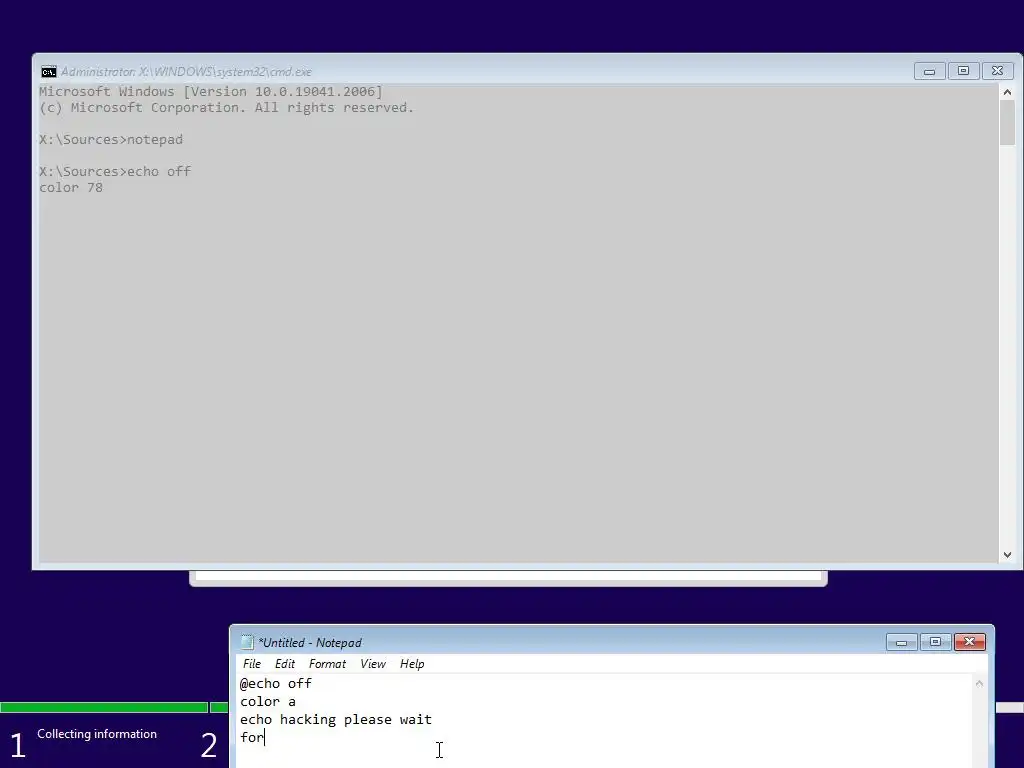Viewport: 1024px width, 768px height.
Task: Click after 'for' in Notepad text area
Action: tap(265, 737)
